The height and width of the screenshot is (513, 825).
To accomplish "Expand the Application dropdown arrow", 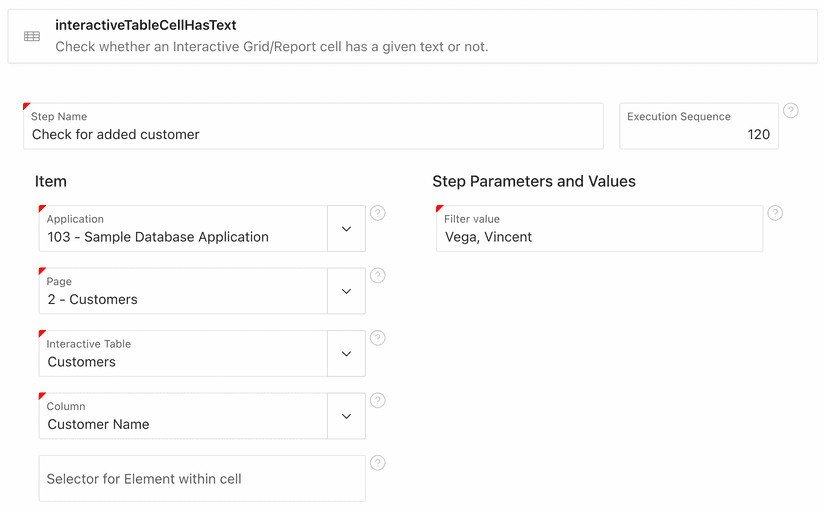I will 346,229.
